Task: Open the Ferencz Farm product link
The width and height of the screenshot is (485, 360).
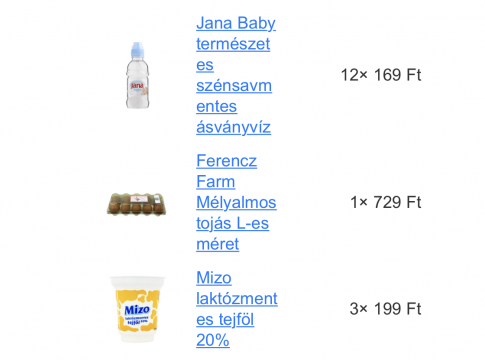Action: coord(236,202)
